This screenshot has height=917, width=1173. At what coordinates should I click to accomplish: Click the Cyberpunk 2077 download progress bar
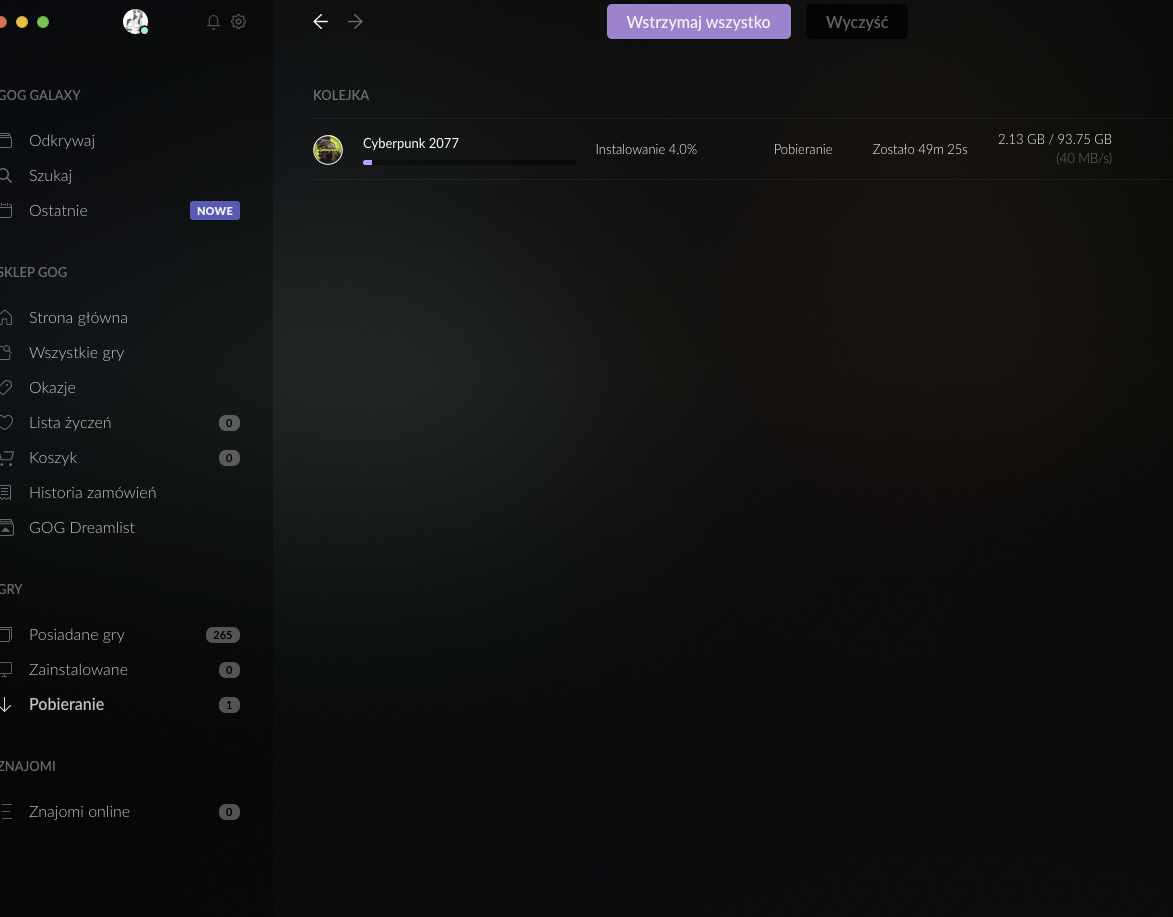click(x=469, y=162)
